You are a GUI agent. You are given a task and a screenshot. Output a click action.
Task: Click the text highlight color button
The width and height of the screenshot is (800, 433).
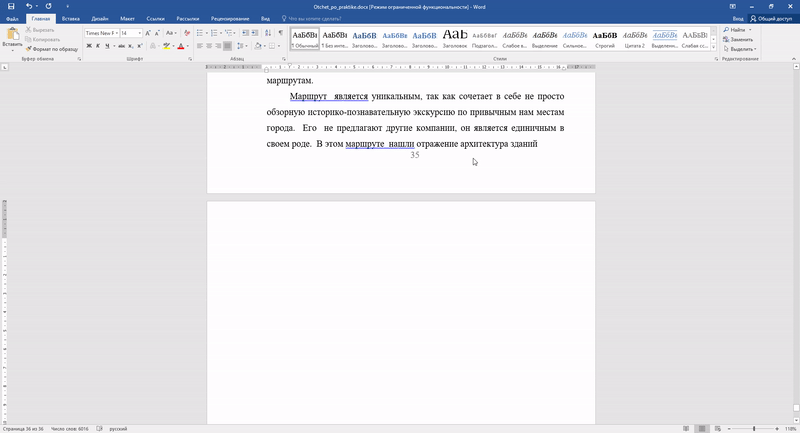tap(166, 46)
